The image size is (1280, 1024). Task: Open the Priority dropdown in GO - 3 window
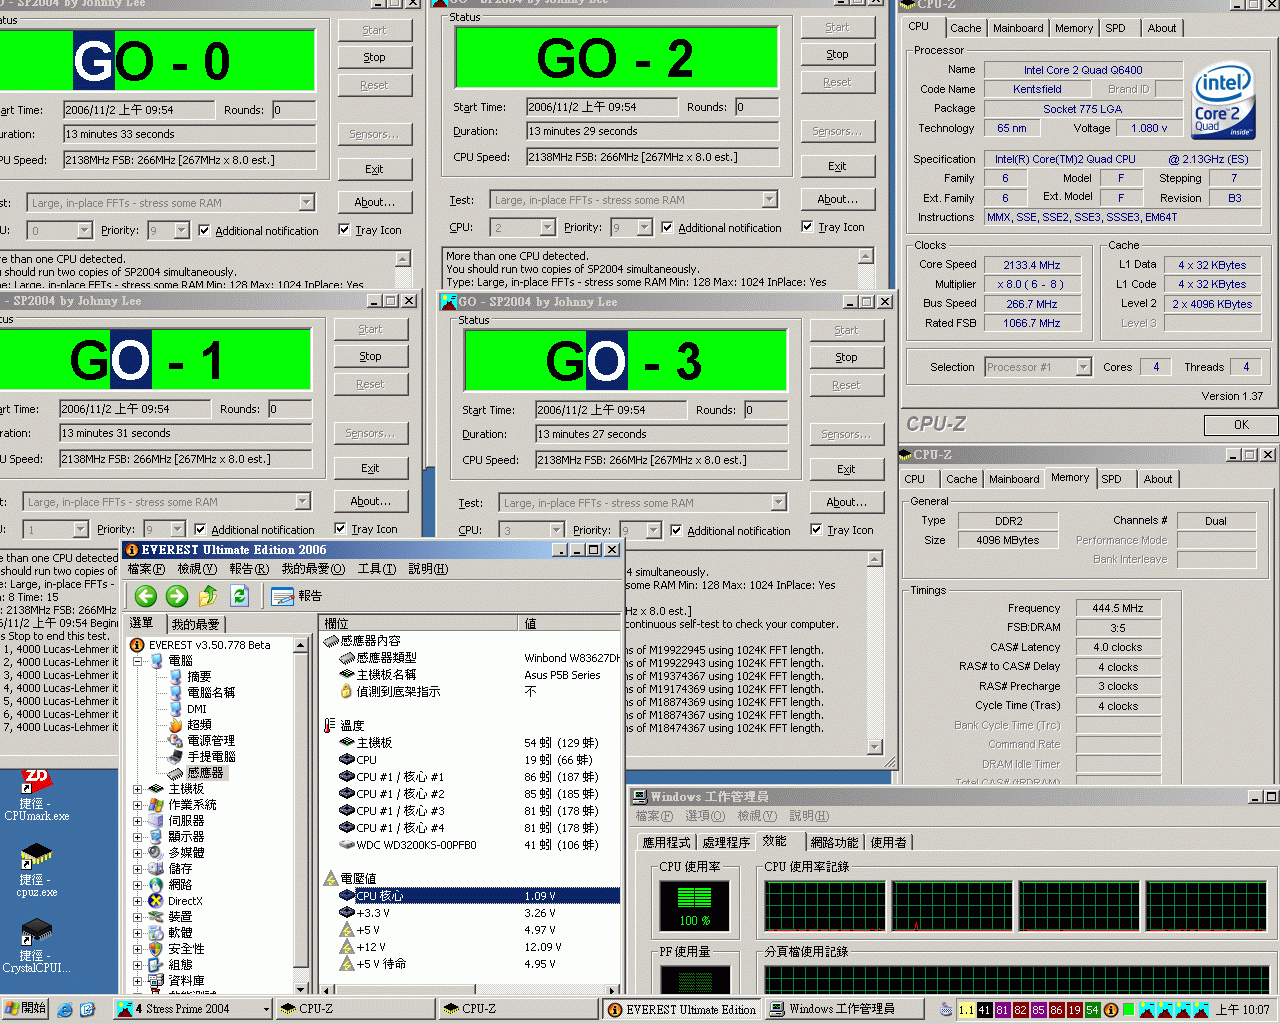pyautogui.click(x=653, y=531)
